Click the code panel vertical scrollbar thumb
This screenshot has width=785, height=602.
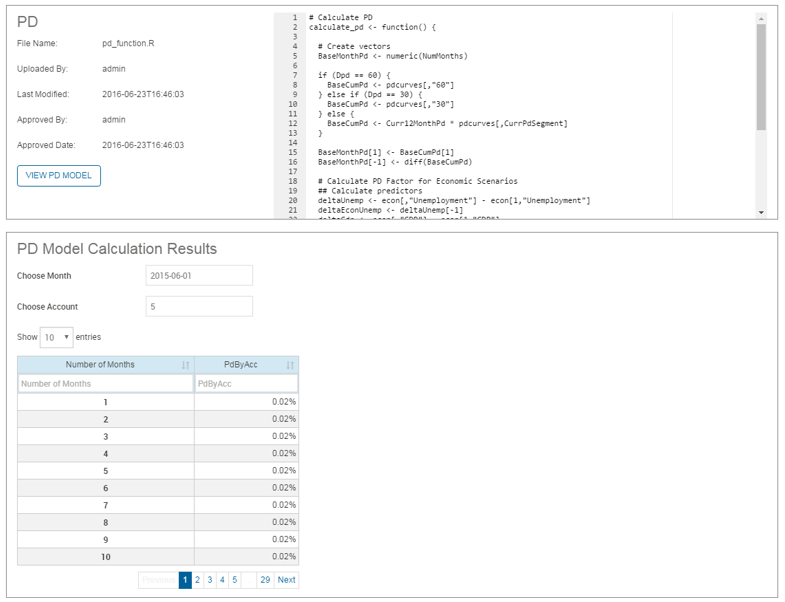click(761, 75)
